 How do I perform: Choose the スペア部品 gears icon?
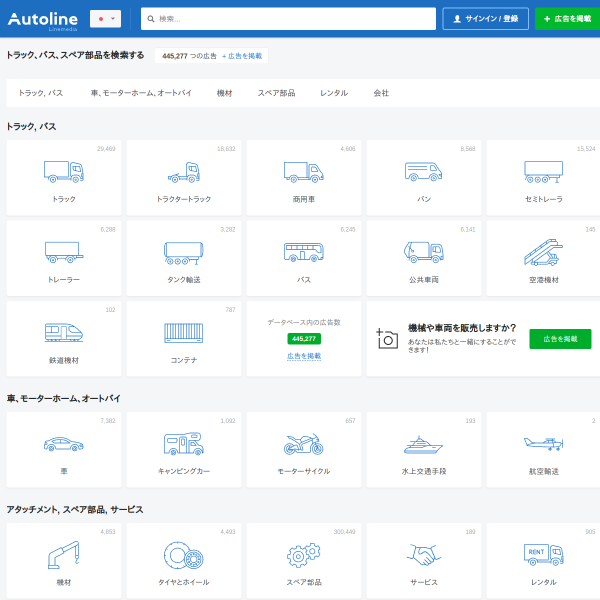pos(303,555)
